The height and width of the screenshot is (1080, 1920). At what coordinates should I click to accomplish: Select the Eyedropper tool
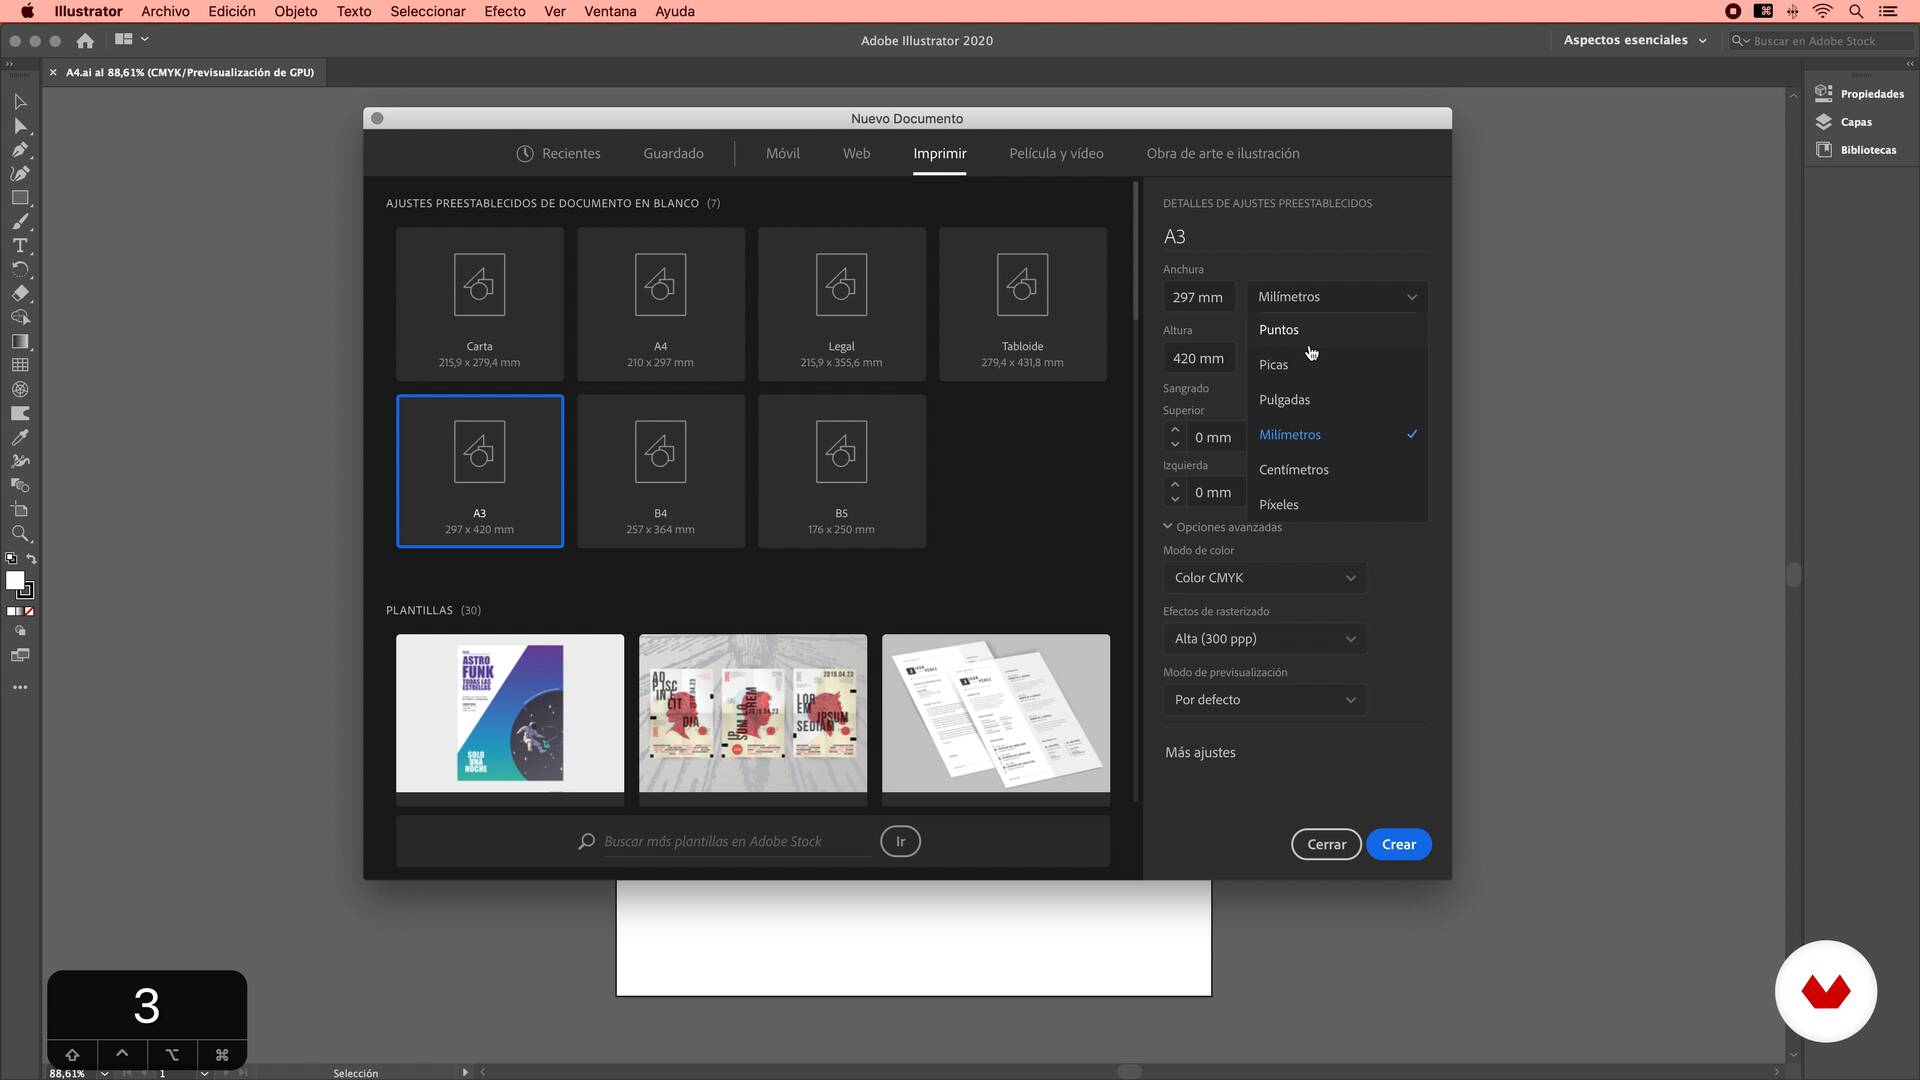tap(20, 438)
